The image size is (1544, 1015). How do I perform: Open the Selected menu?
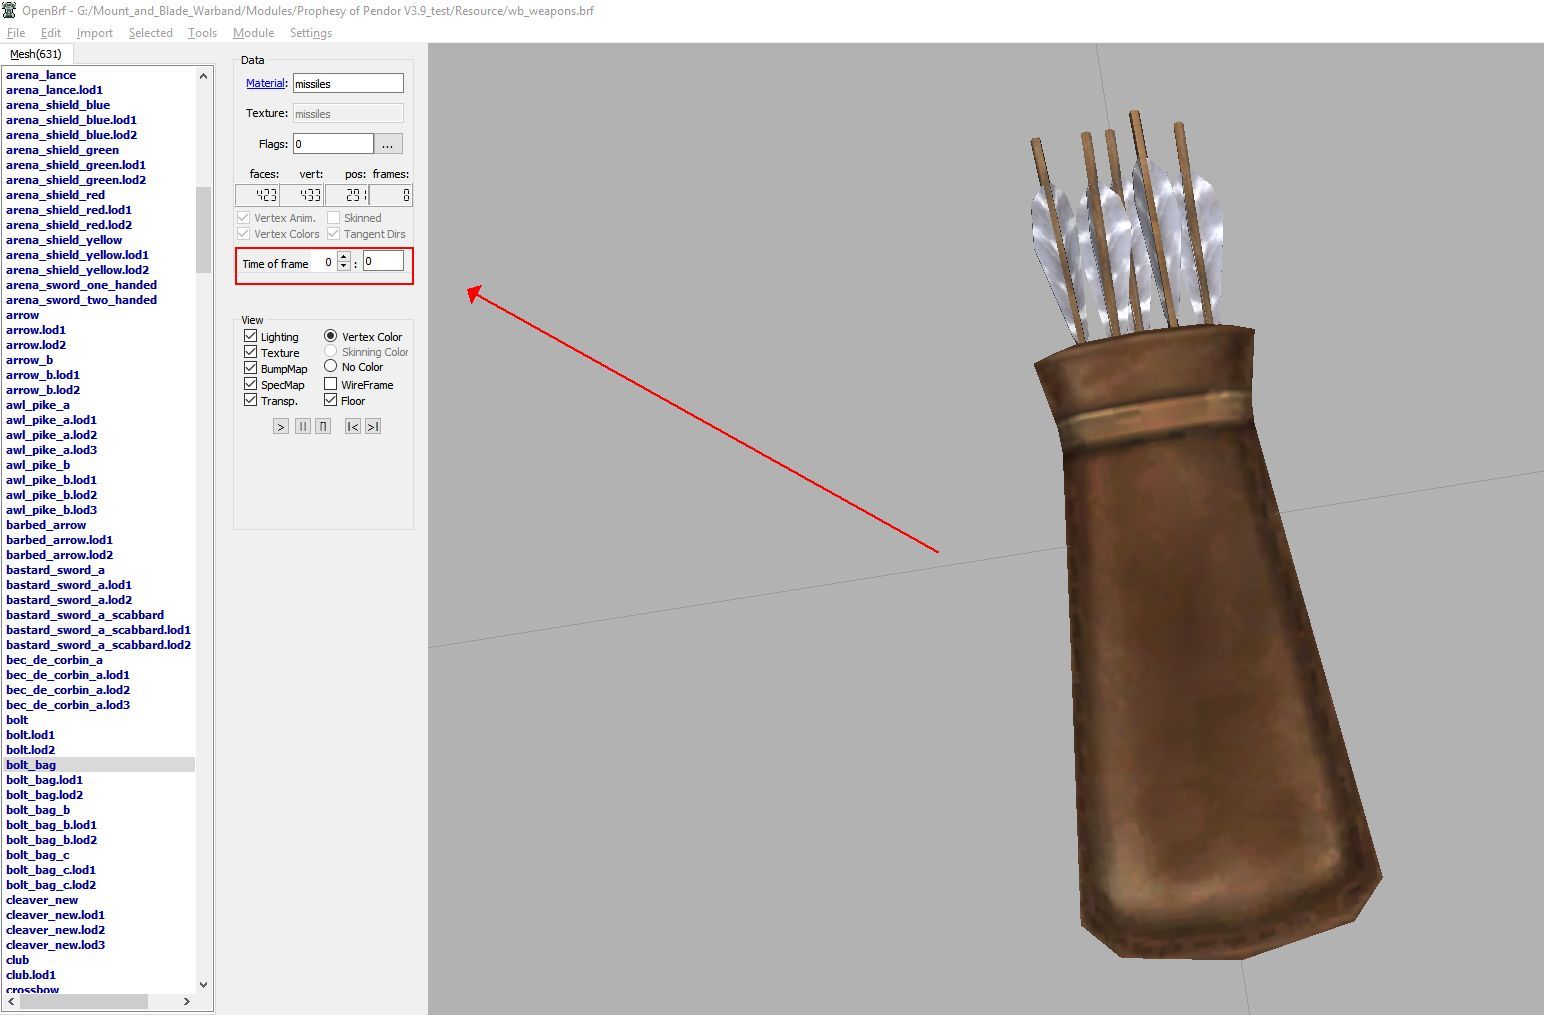[x=151, y=33]
